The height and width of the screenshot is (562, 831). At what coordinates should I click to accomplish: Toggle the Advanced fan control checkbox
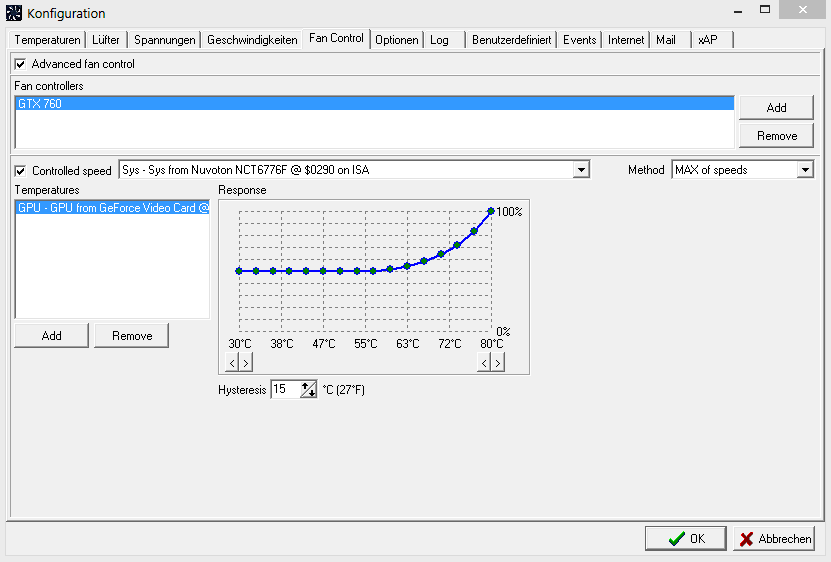20,64
